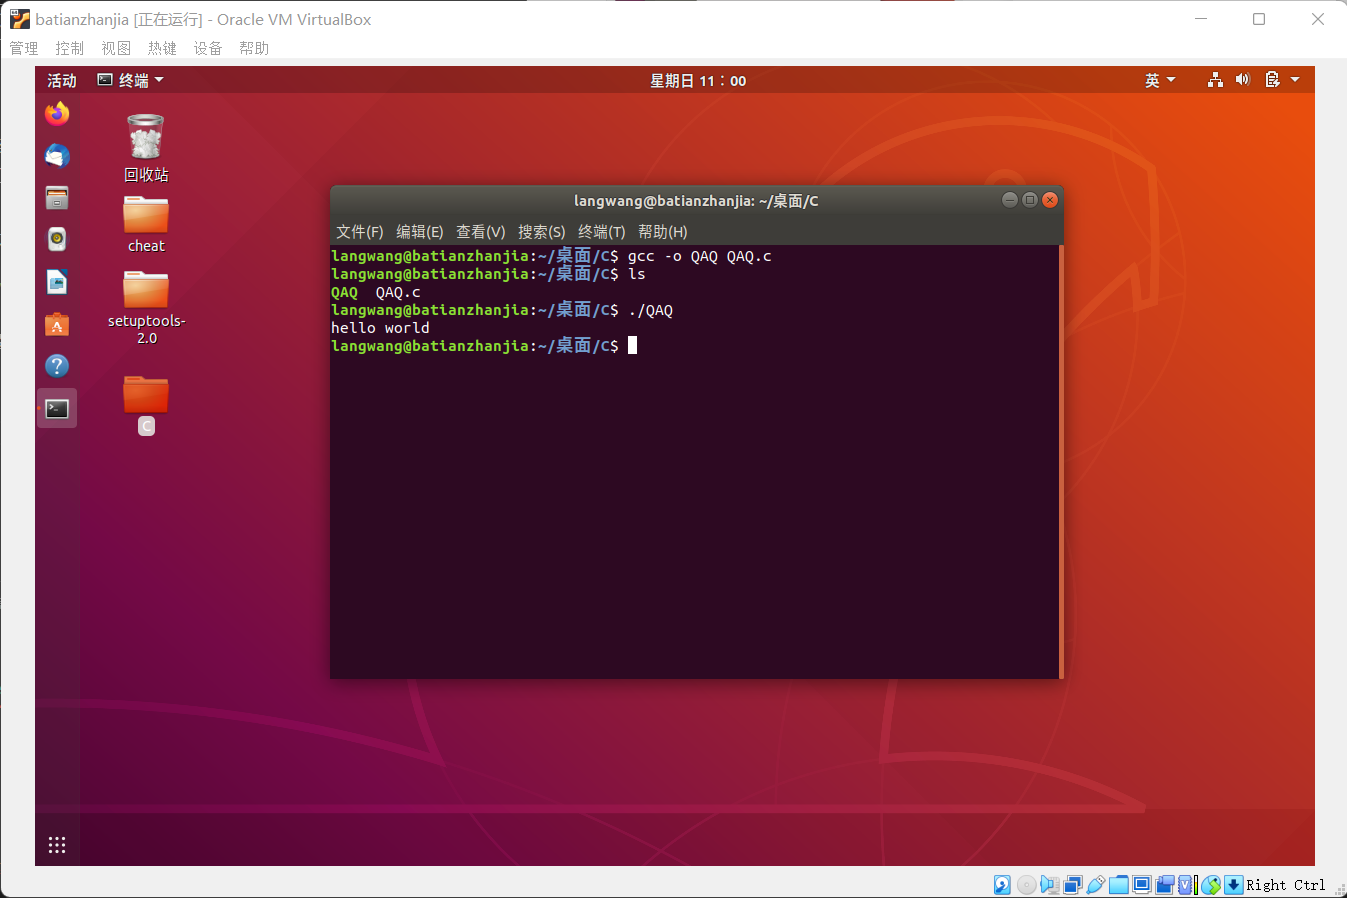Open VirtualBox 帮助 menu
The image size is (1347, 898).
(254, 48)
